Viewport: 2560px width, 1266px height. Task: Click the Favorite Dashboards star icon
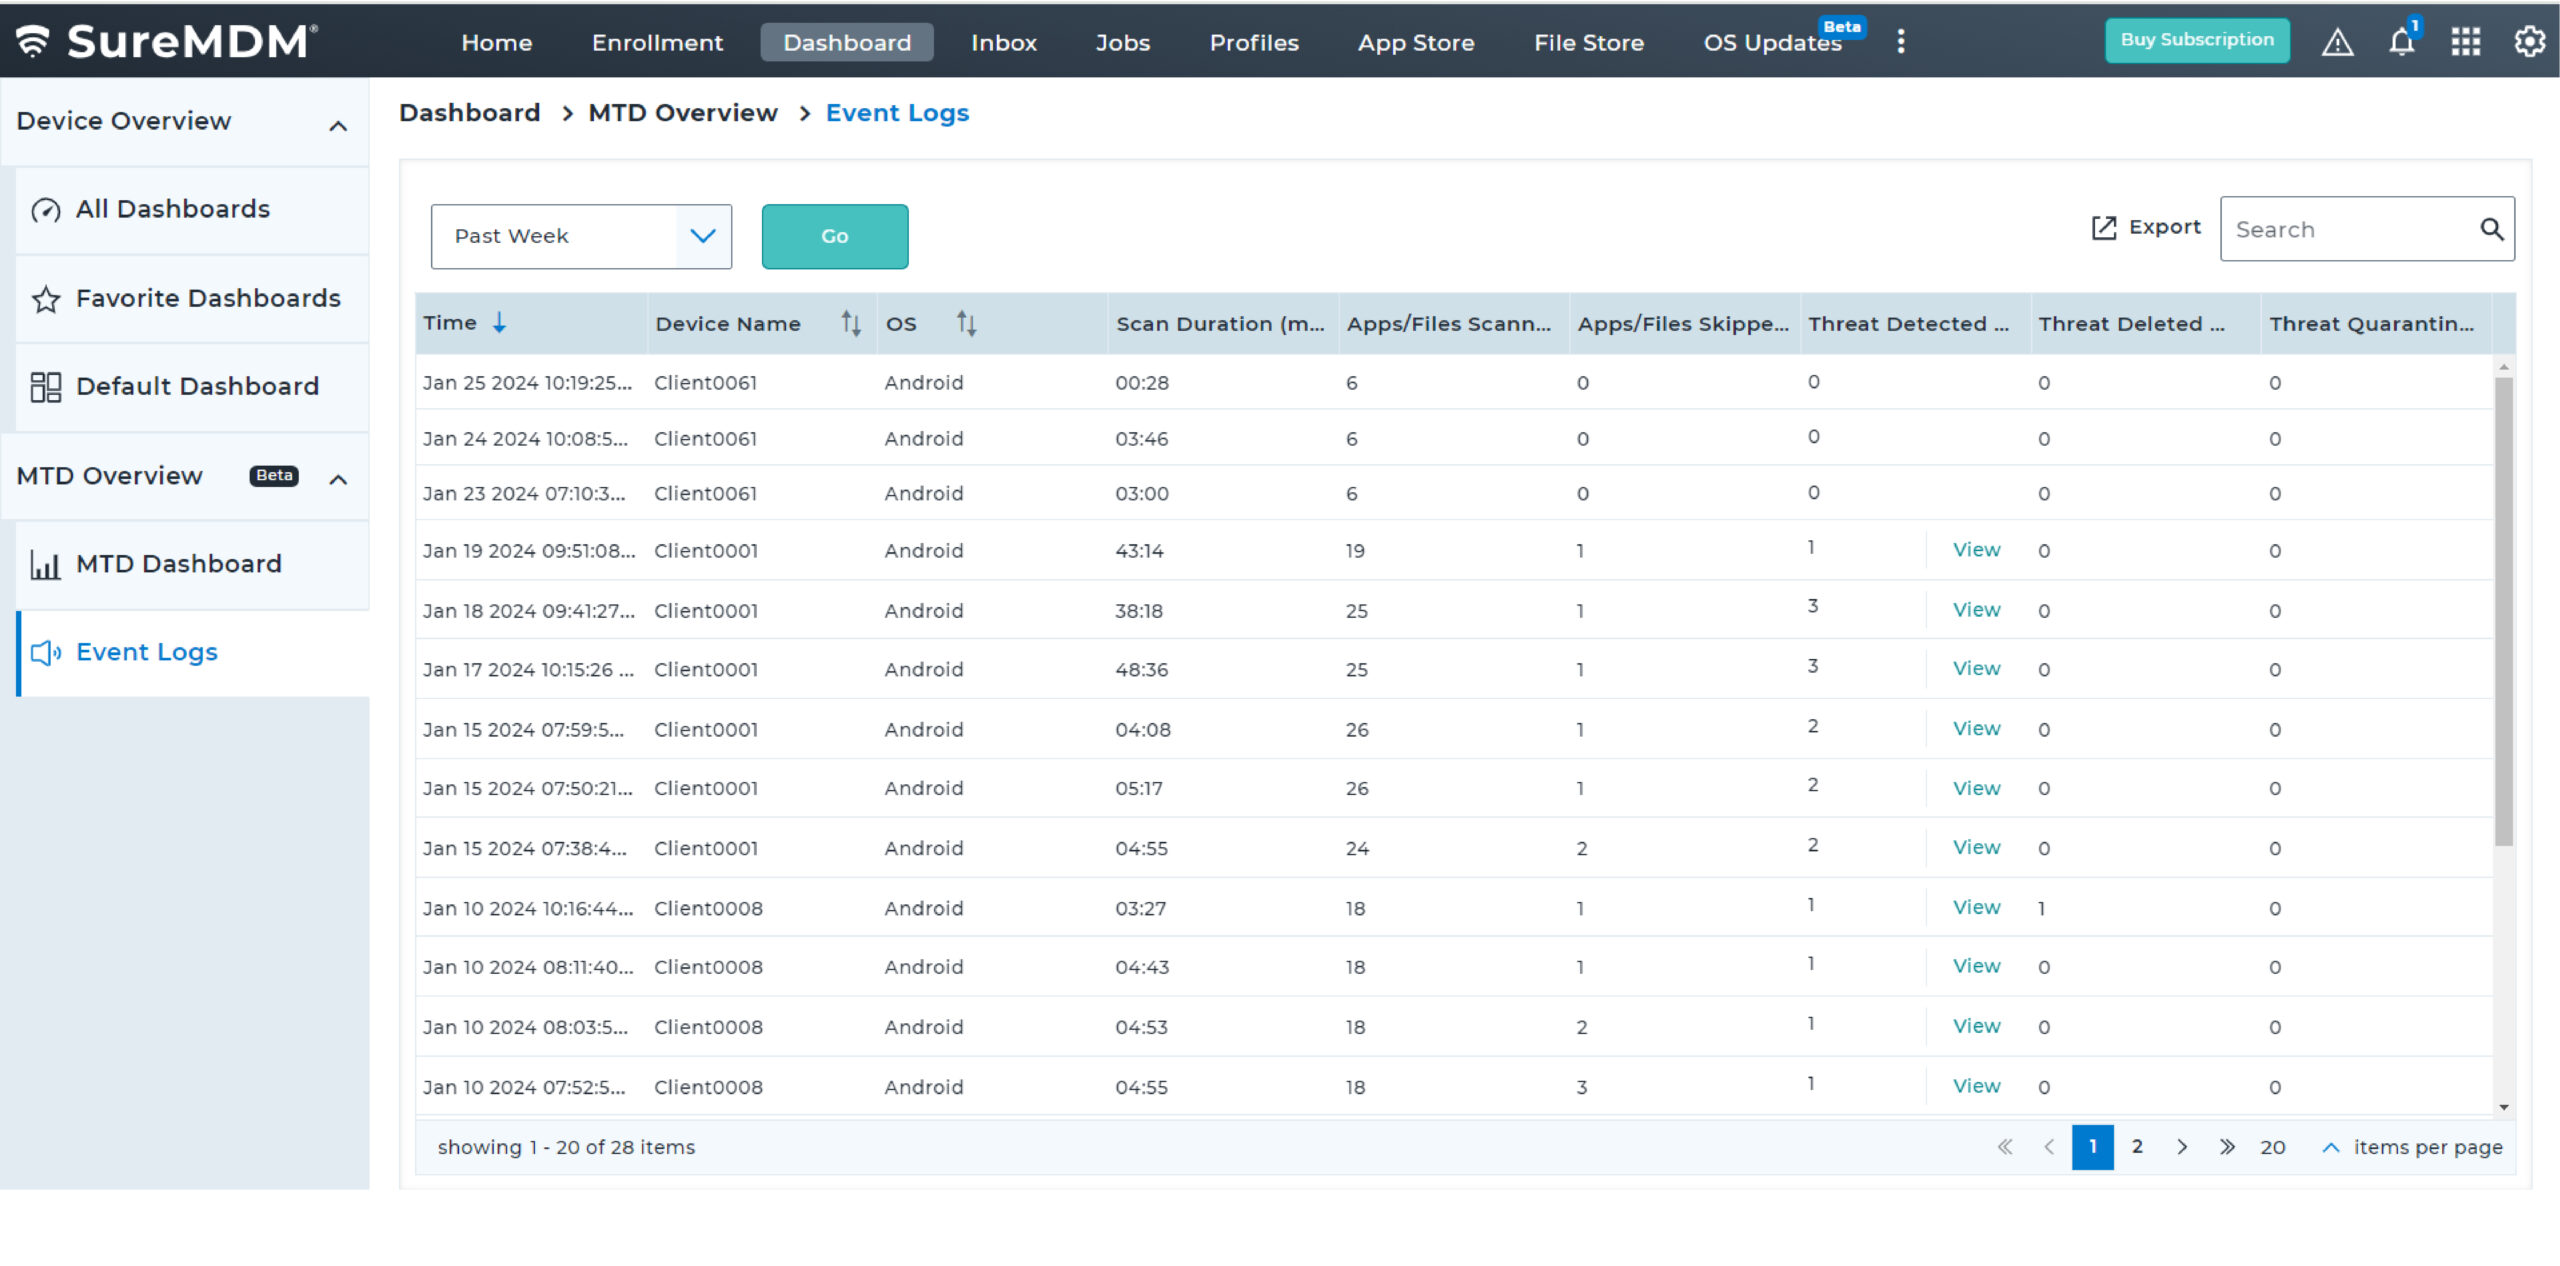point(46,299)
